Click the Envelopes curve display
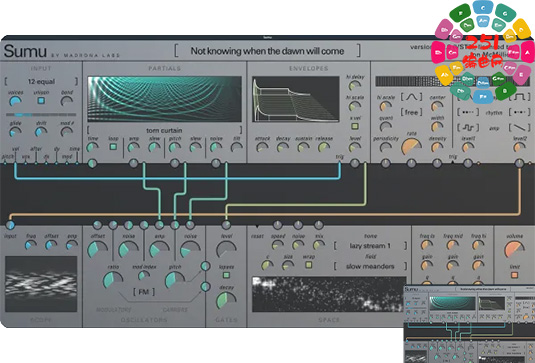The image size is (535, 363). click(295, 99)
